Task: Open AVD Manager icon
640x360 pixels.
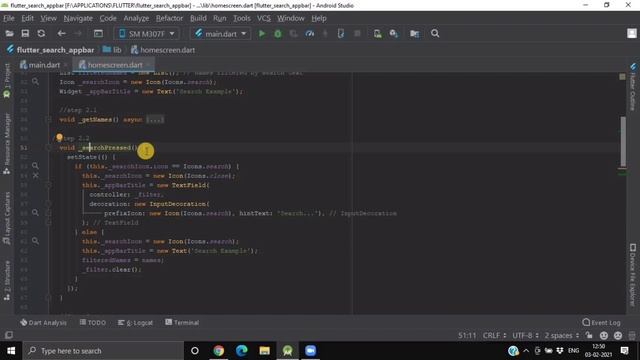Action: 378,33
